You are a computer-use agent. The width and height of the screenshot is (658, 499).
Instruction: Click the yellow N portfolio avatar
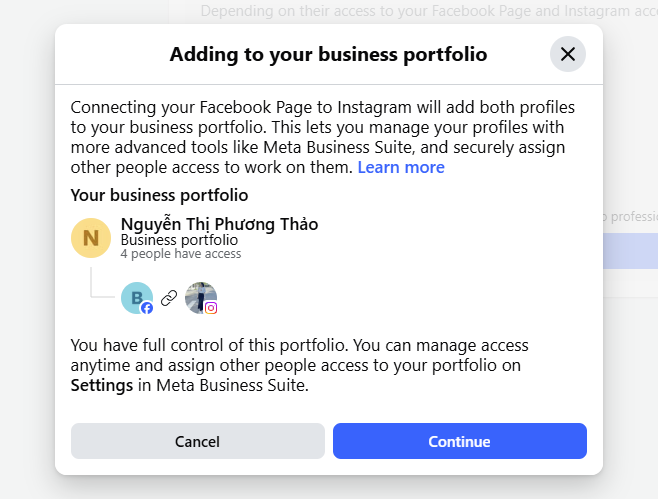click(91, 238)
